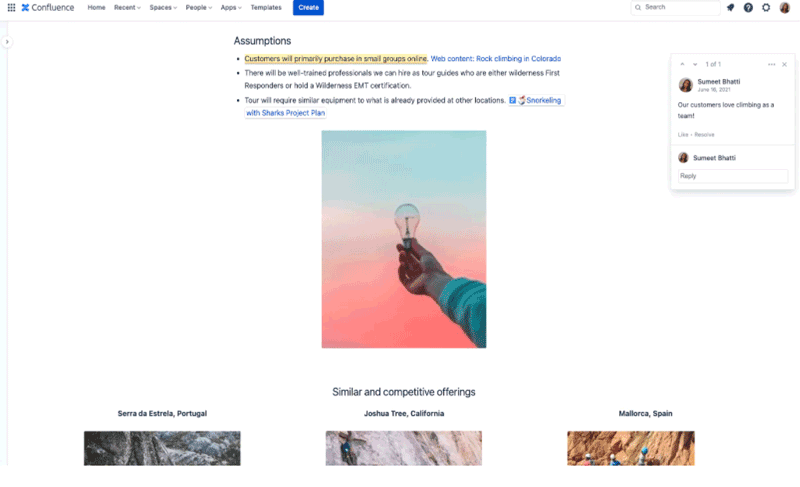The image size is (800, 487).
Task: Click the Create button
Action: (308, 7)
